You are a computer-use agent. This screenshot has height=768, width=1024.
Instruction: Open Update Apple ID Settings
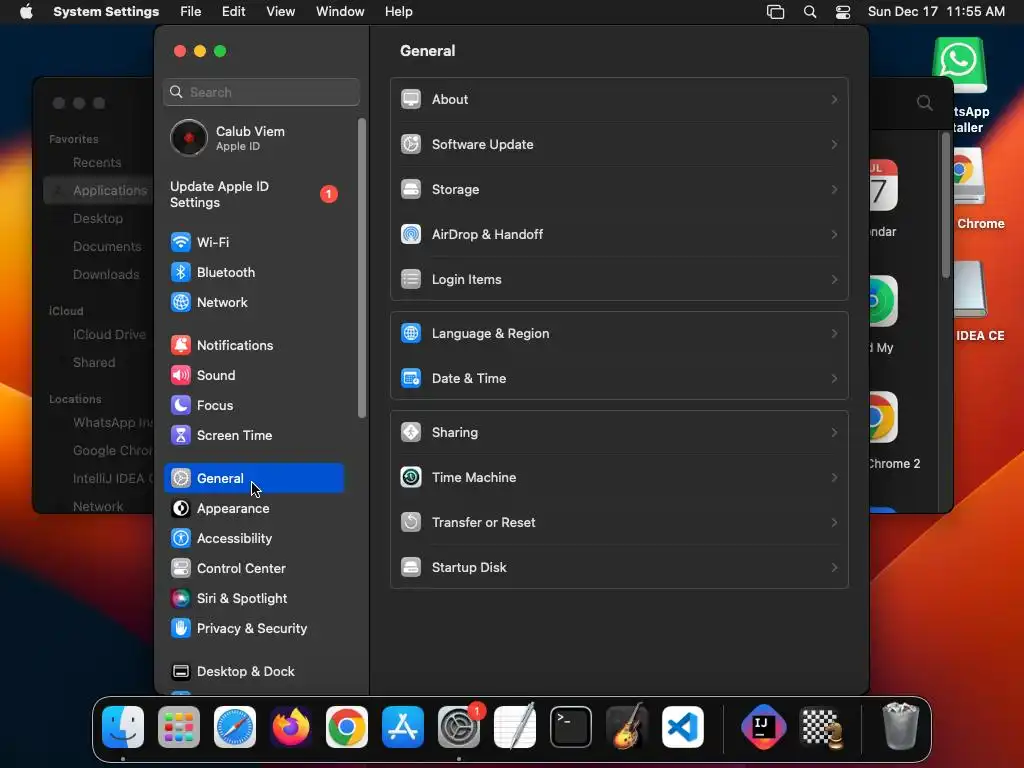pyautogui.click(x=255, y=194)
